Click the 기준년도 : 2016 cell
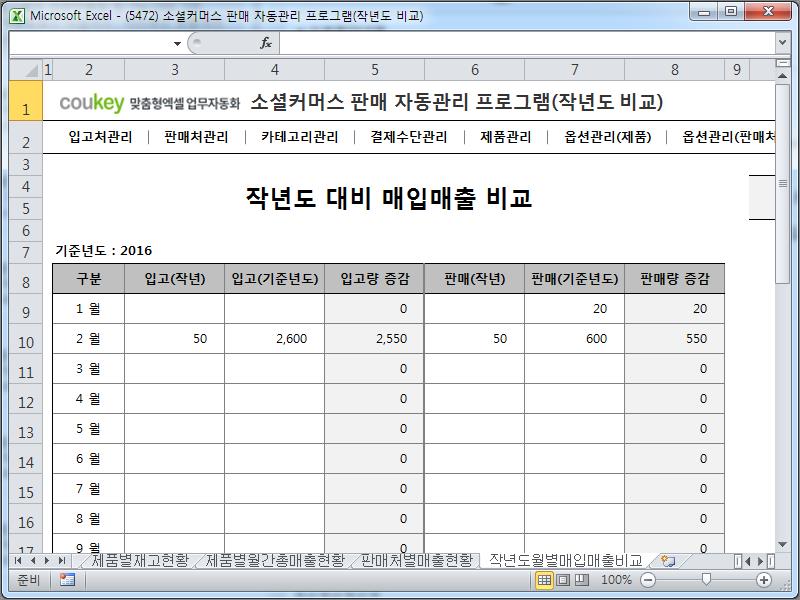 click(x=104, y=251)
